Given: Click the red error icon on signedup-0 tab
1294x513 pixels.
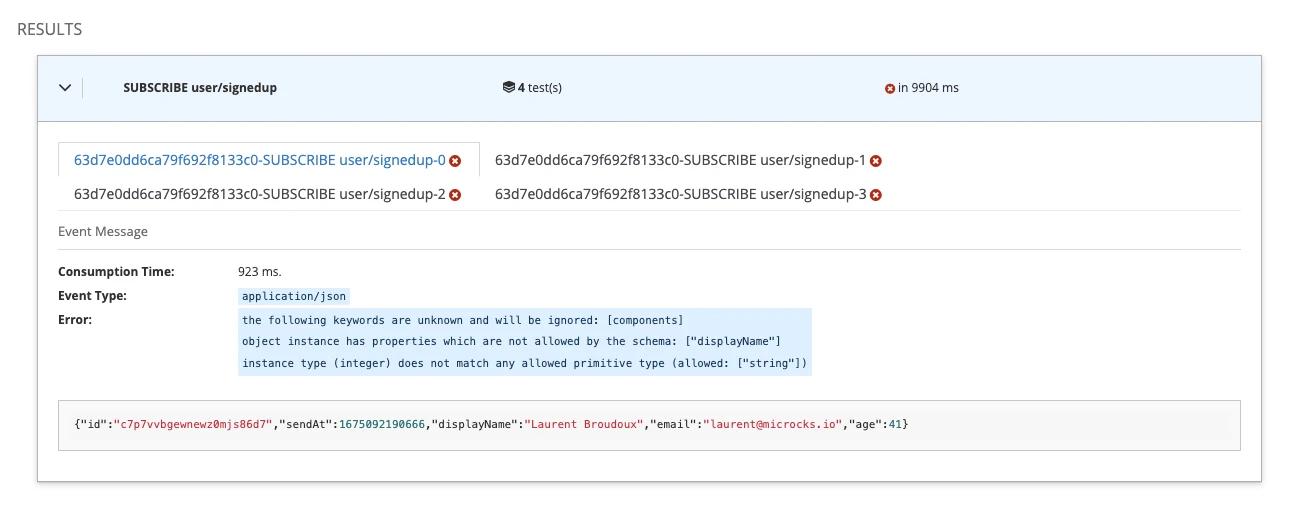Looking at the screenshot, I should point(455,161).
